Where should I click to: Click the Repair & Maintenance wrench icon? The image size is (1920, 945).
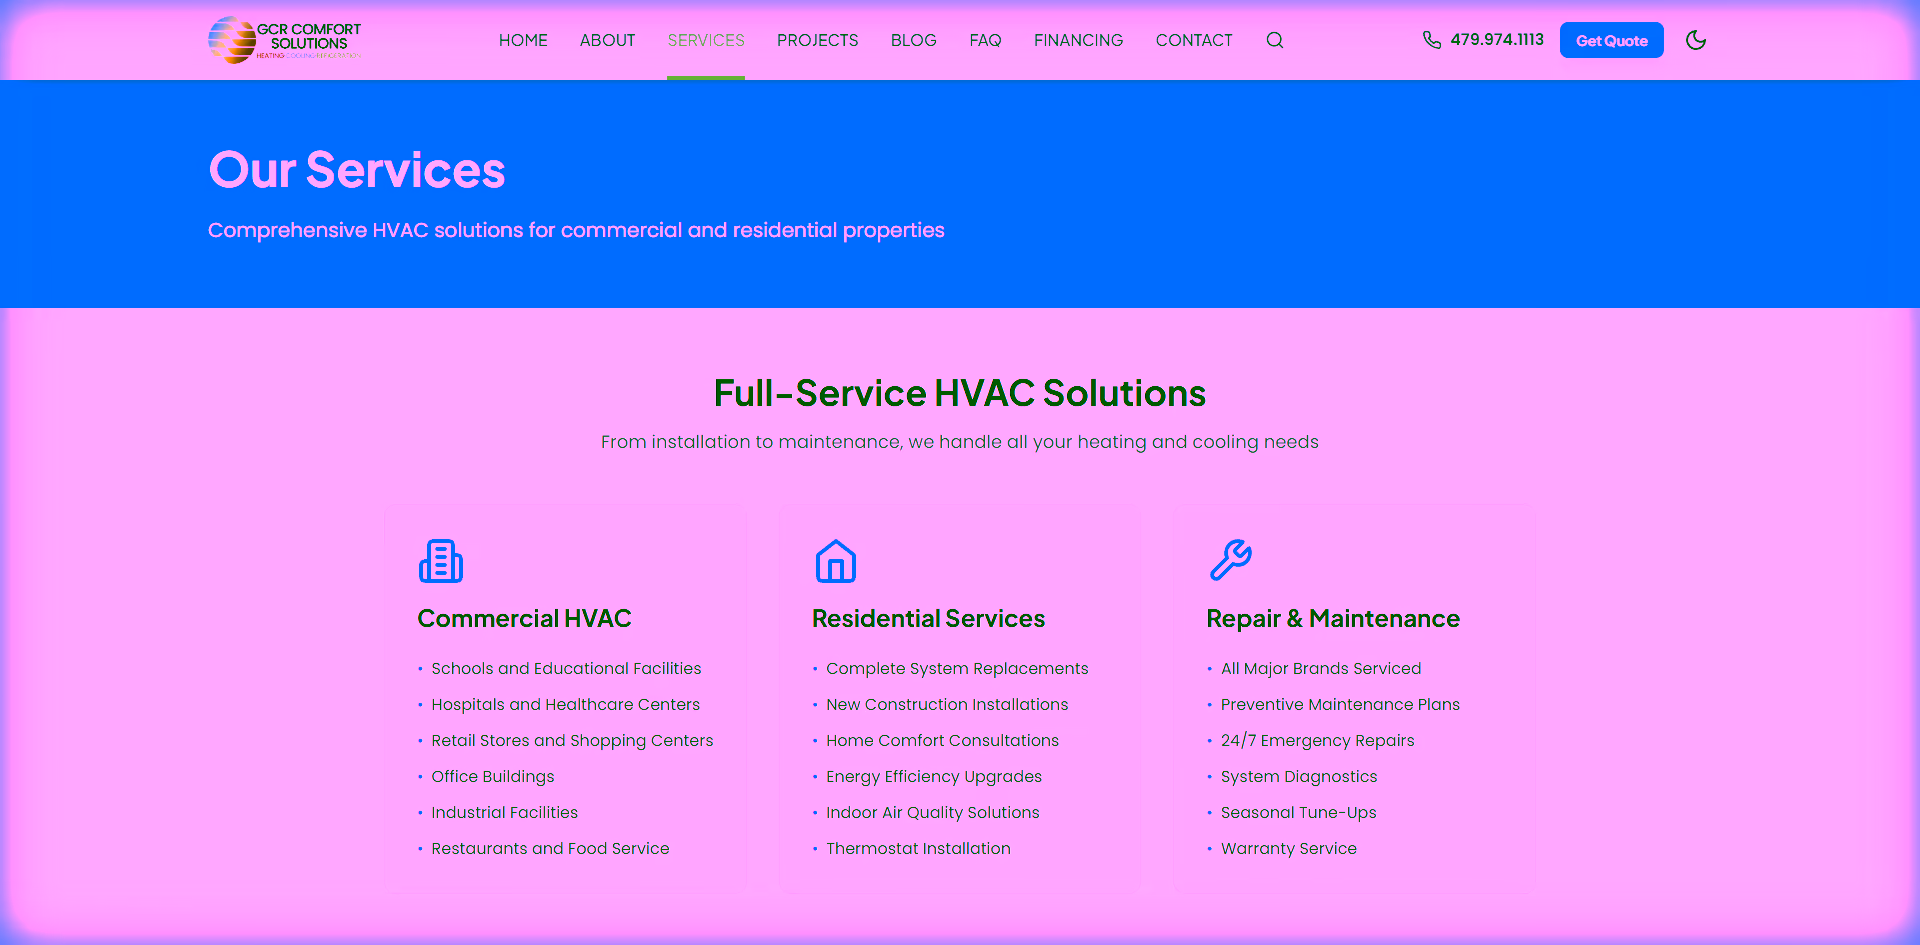pos(1230,561)
